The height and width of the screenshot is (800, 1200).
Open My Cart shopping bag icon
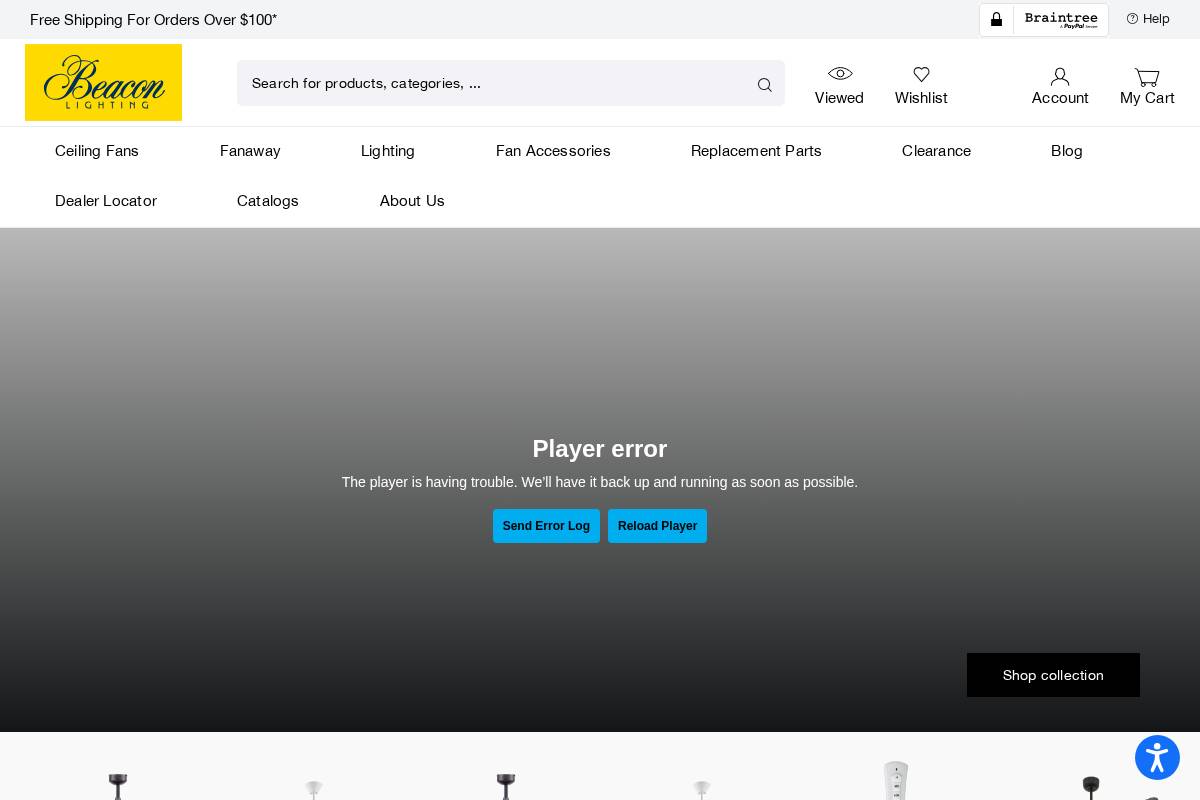1147,77
